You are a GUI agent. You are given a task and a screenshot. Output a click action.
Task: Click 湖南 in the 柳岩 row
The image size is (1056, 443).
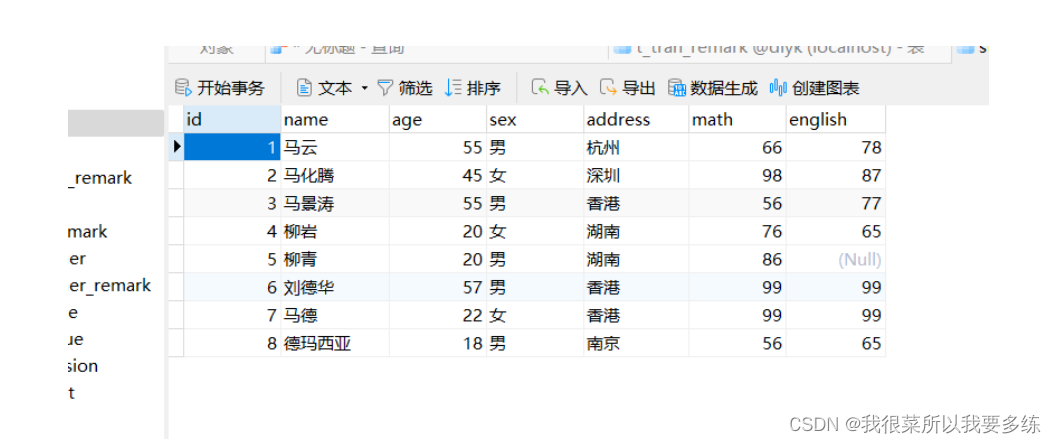point(636,231)
